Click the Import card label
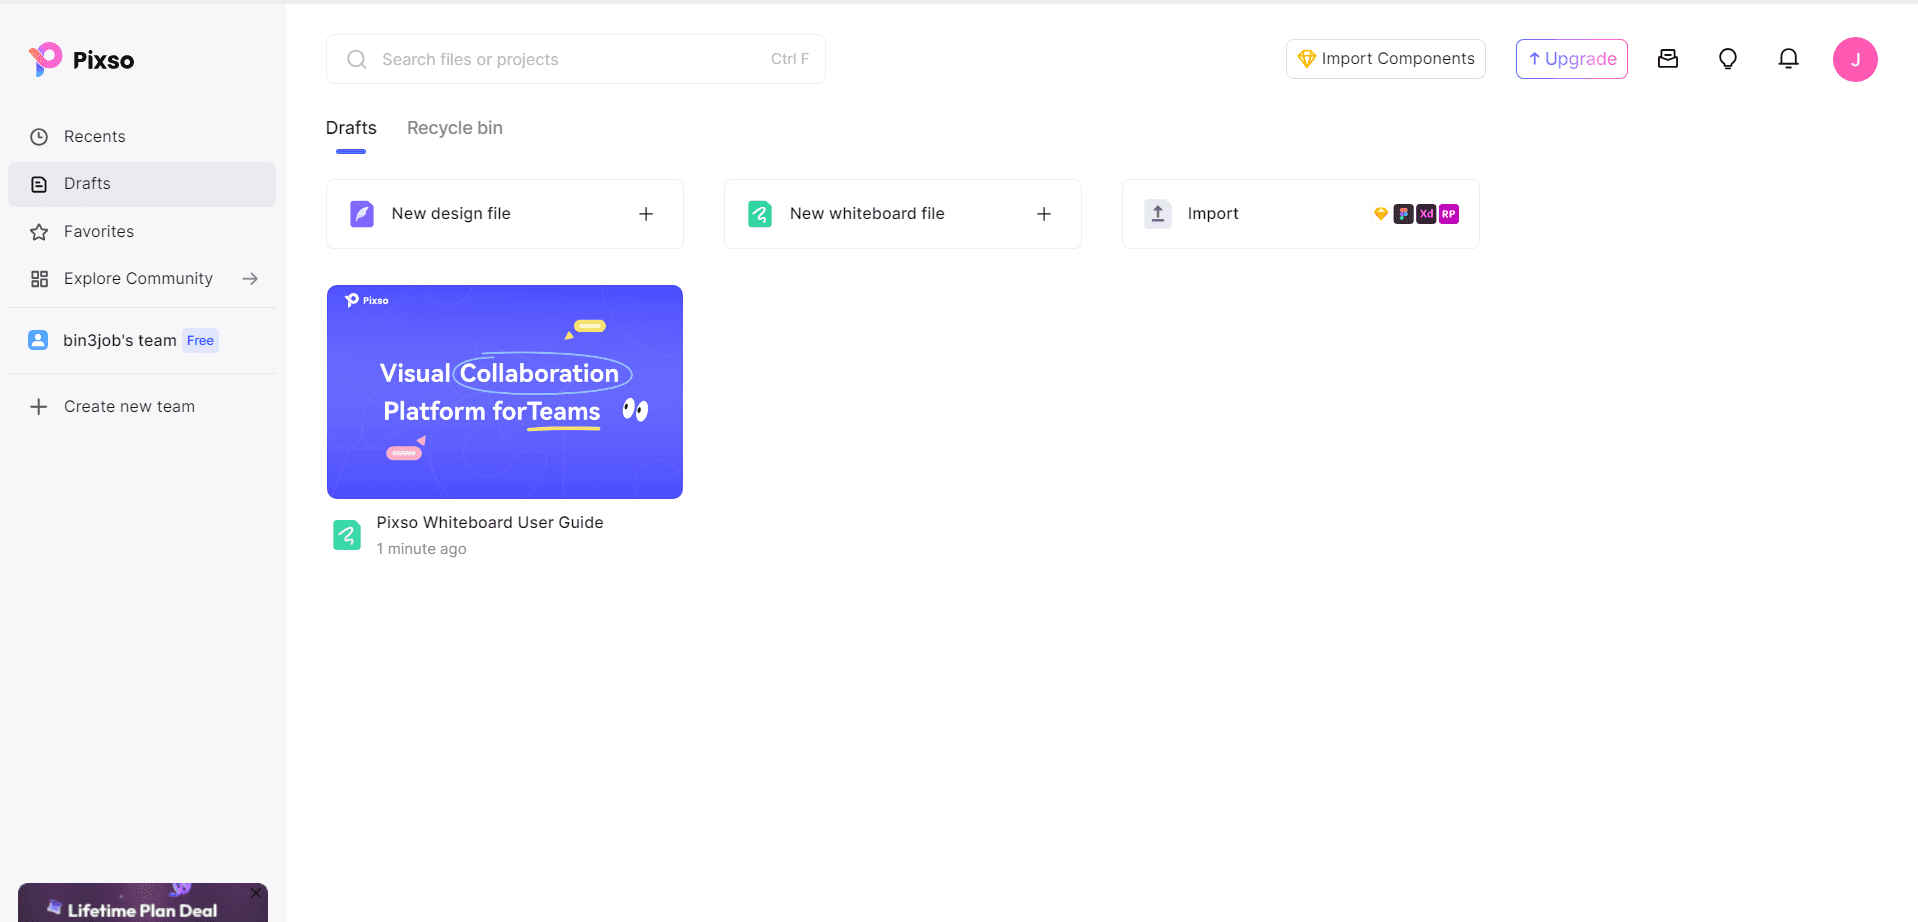This screenshot has height=922, width=1918. pos(1213,214)
